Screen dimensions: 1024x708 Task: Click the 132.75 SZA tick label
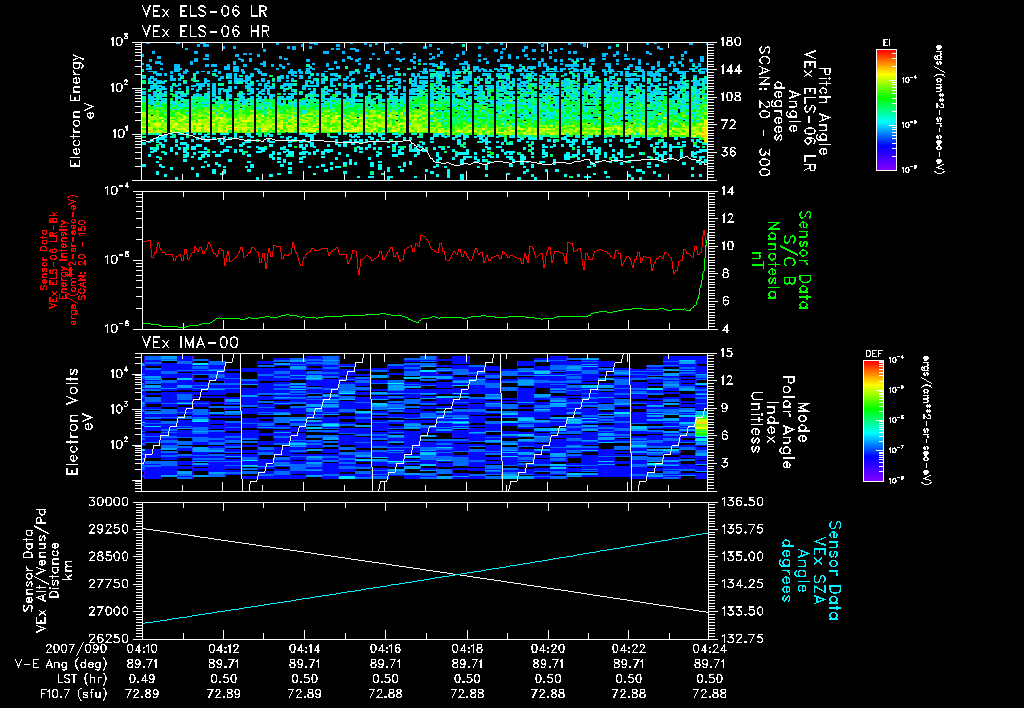pyautogui.click(x=741, y=639)
